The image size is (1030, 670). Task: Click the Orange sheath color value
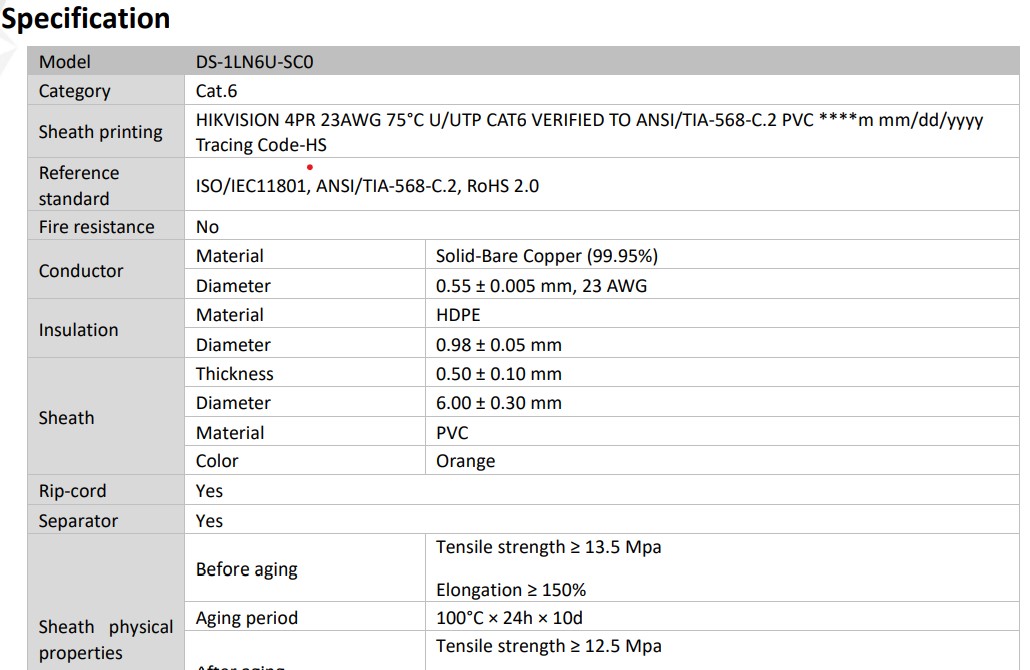coord(465,462)
